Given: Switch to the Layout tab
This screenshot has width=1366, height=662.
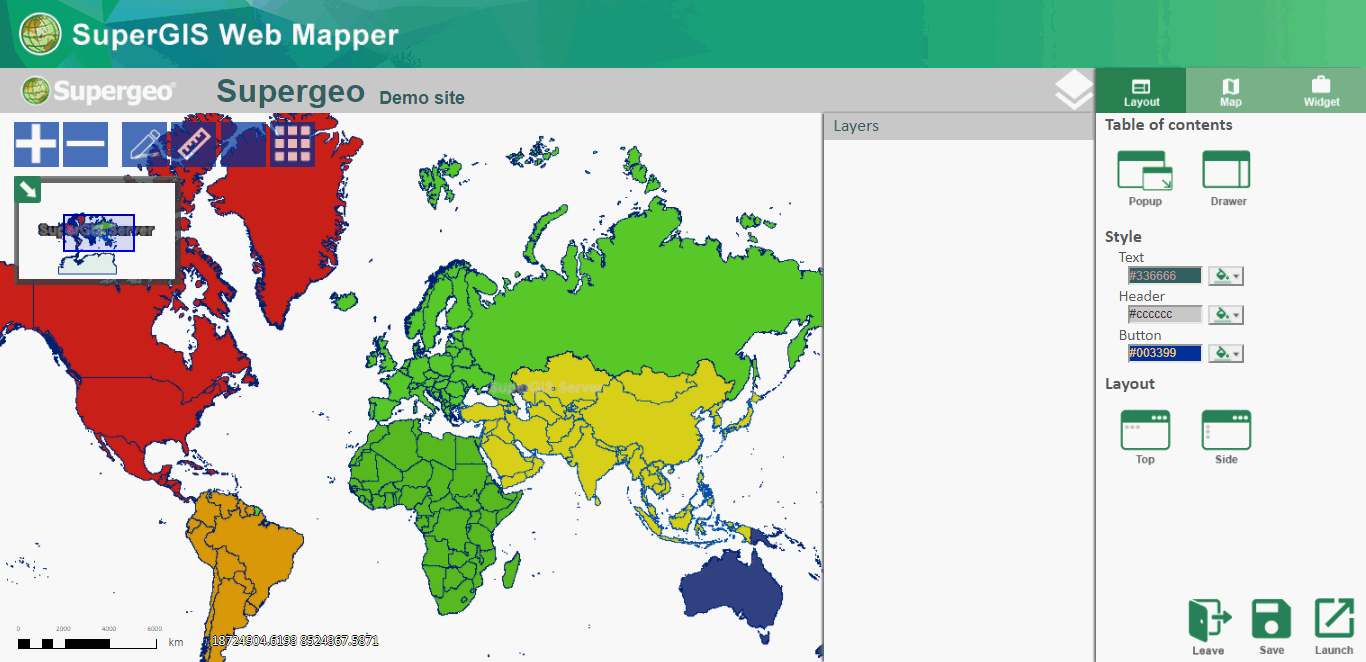Looking at the screenshot, I should [1141, 91].
